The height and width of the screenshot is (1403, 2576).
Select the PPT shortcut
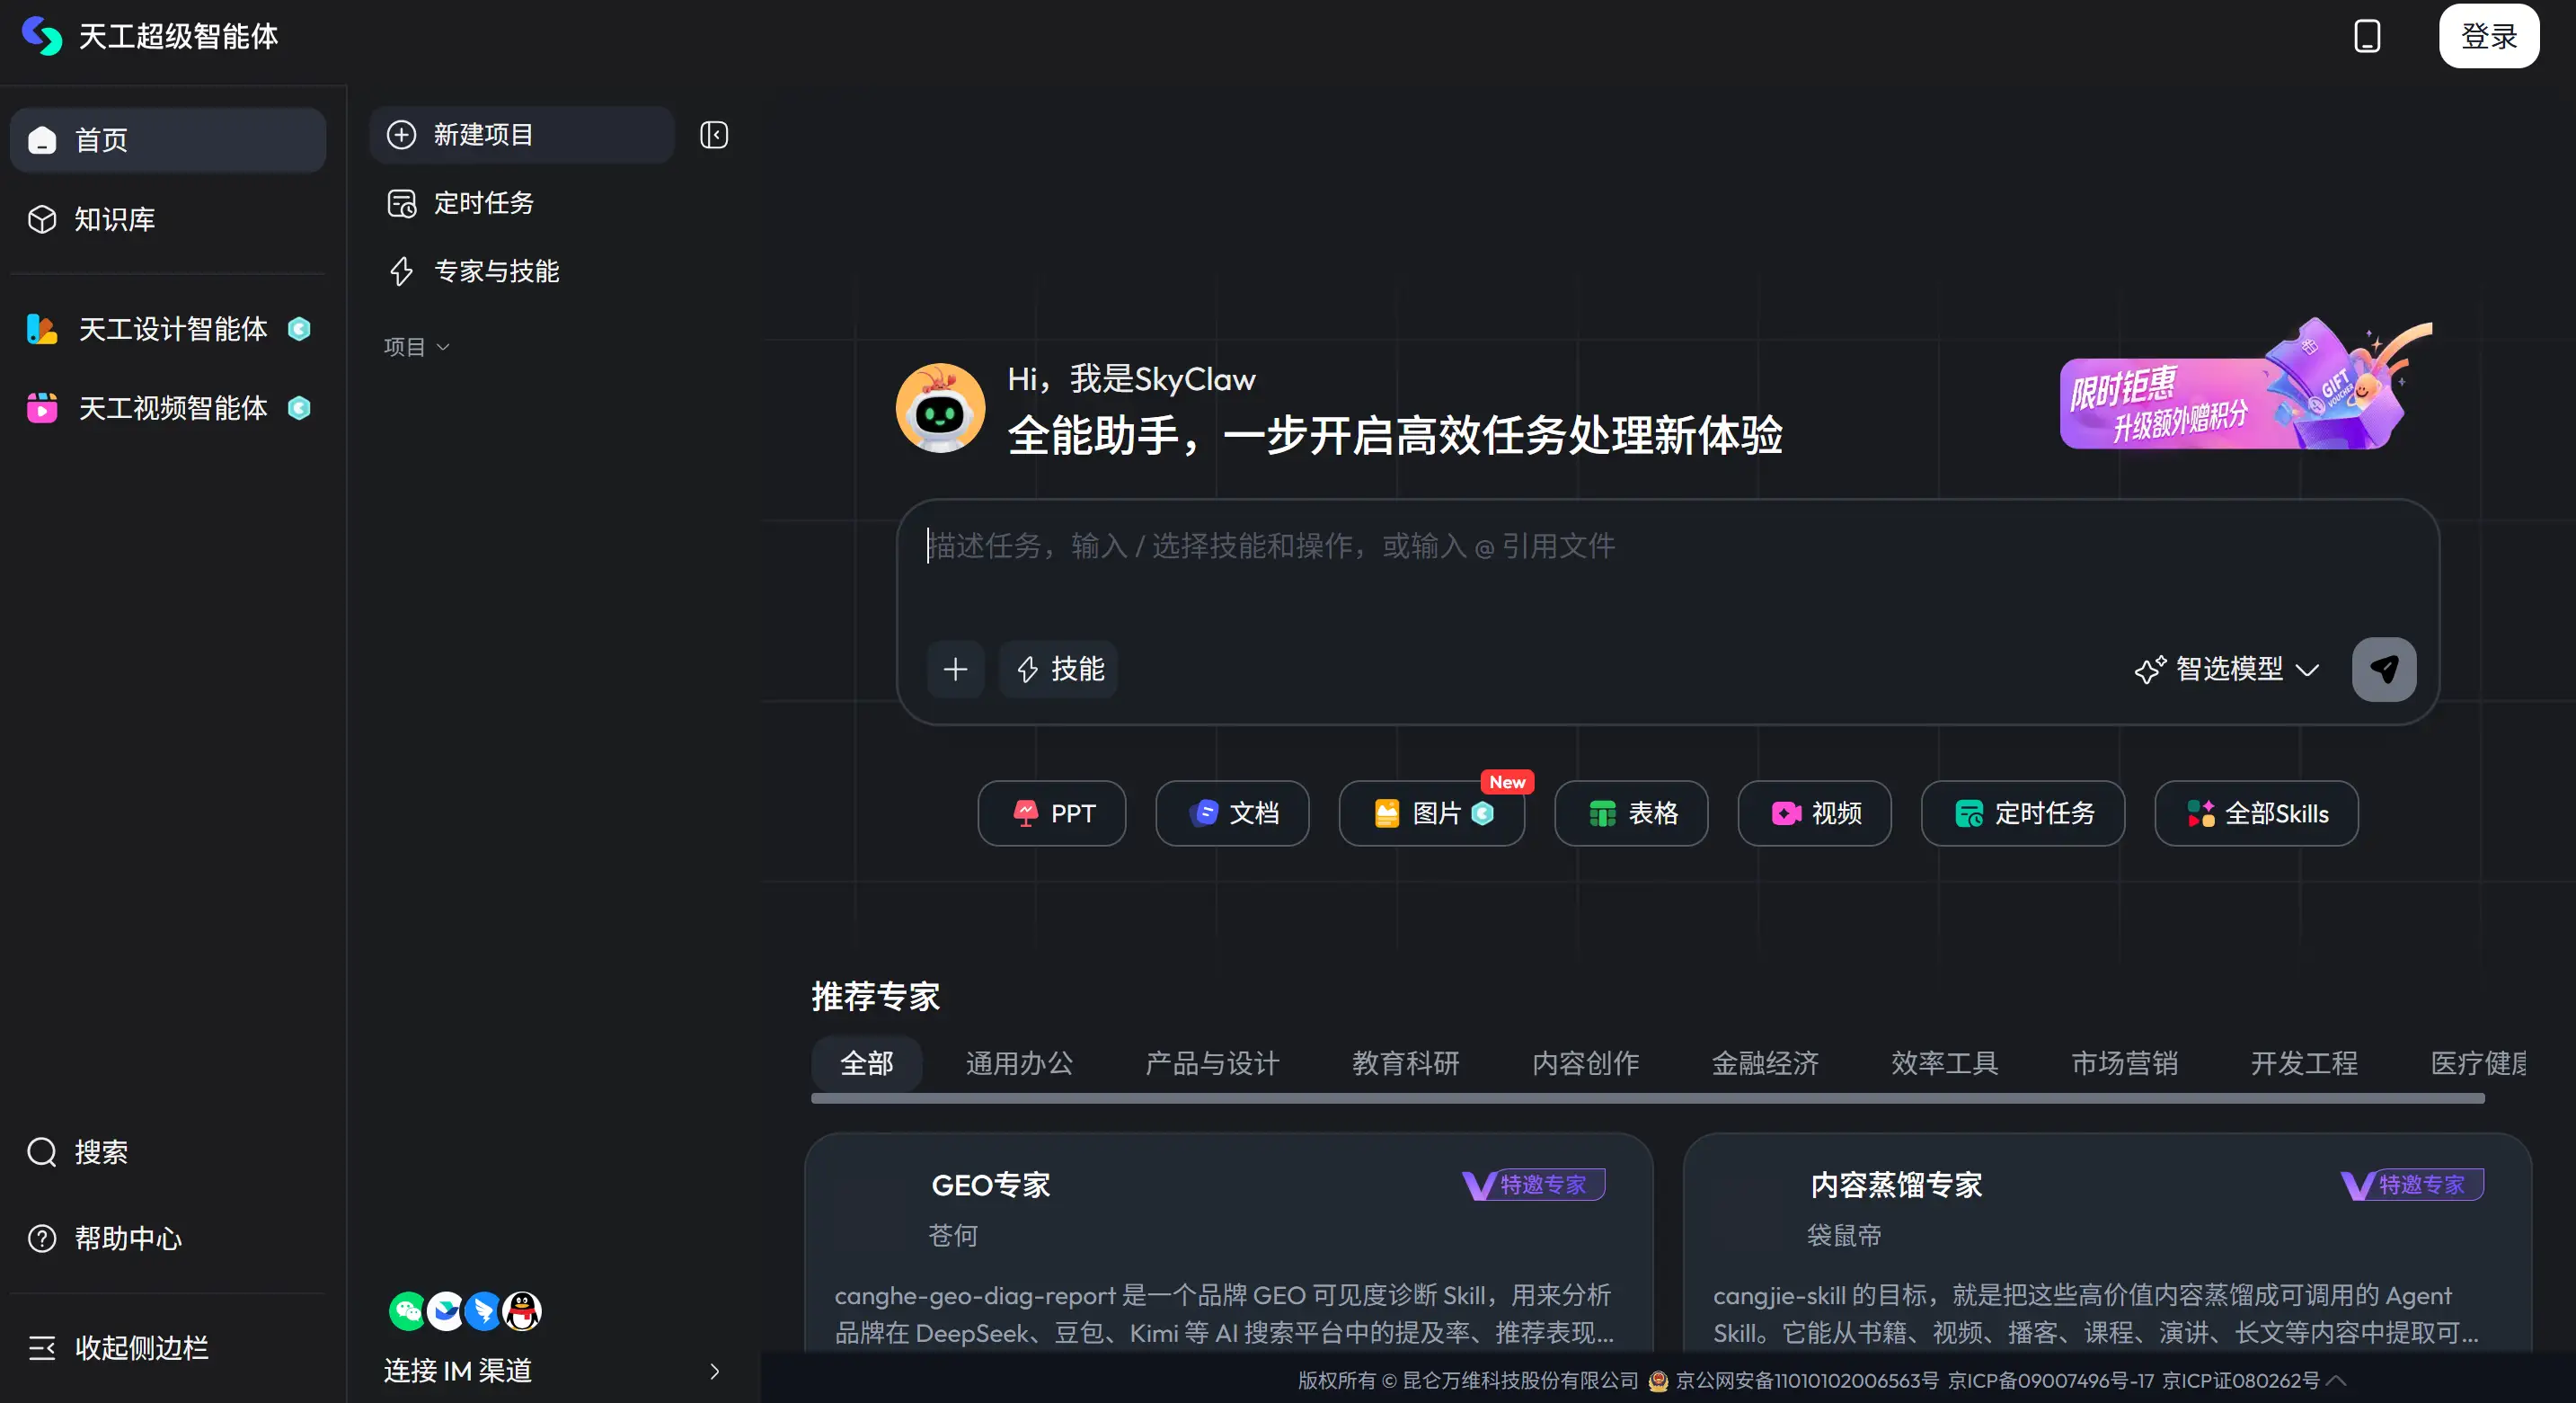1051,813
